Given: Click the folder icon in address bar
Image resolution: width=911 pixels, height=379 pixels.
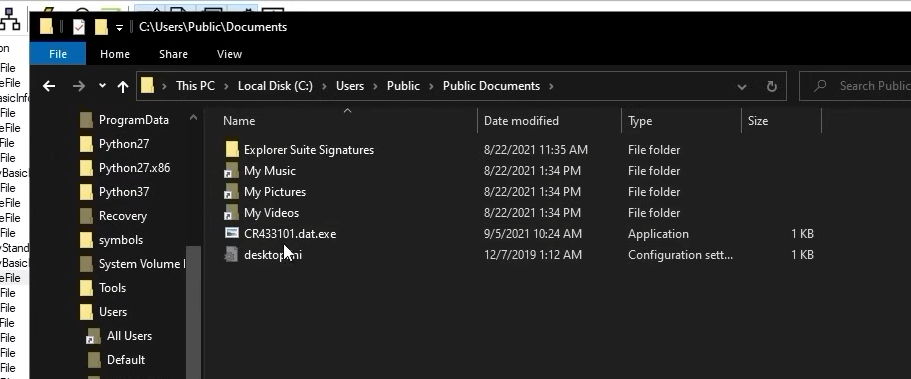Looking at the screenshot, I should click(148, 85).
